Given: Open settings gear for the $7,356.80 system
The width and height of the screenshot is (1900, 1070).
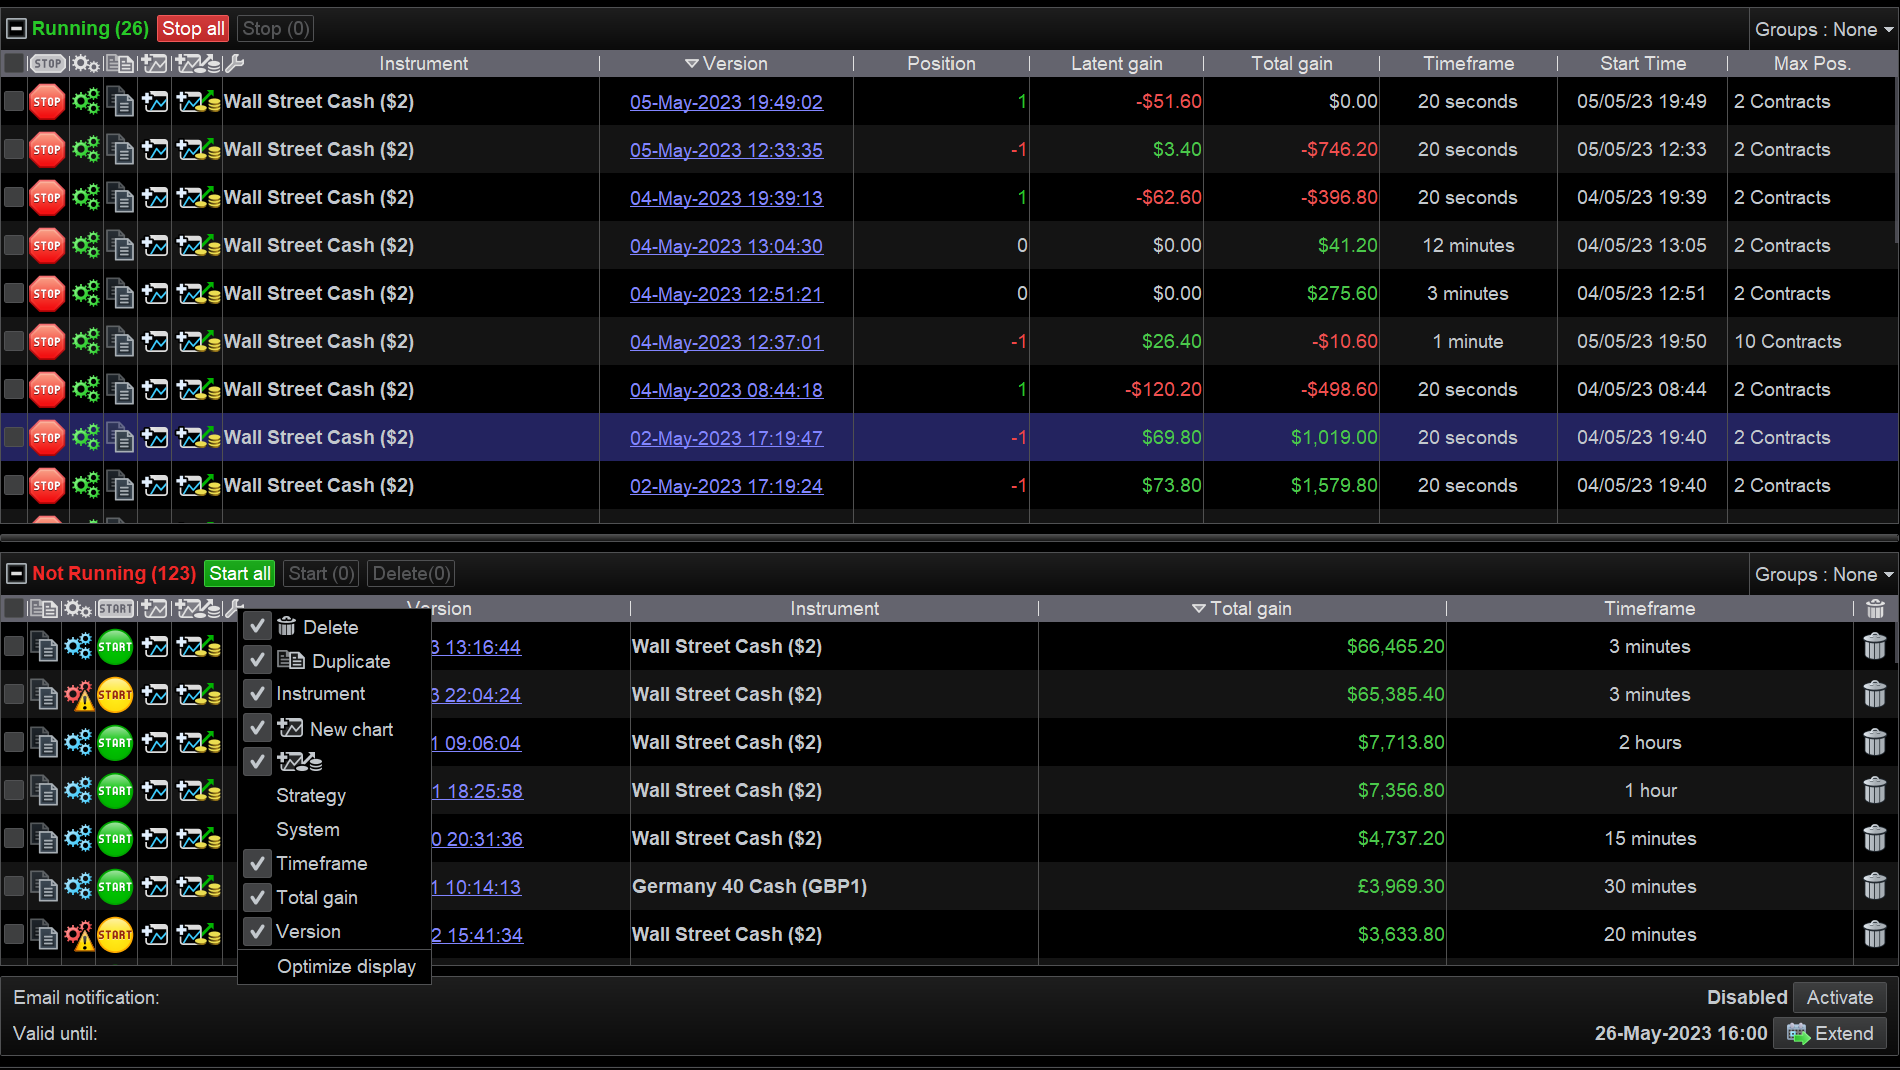Looking at the screenshot, I should click(78, 791).
